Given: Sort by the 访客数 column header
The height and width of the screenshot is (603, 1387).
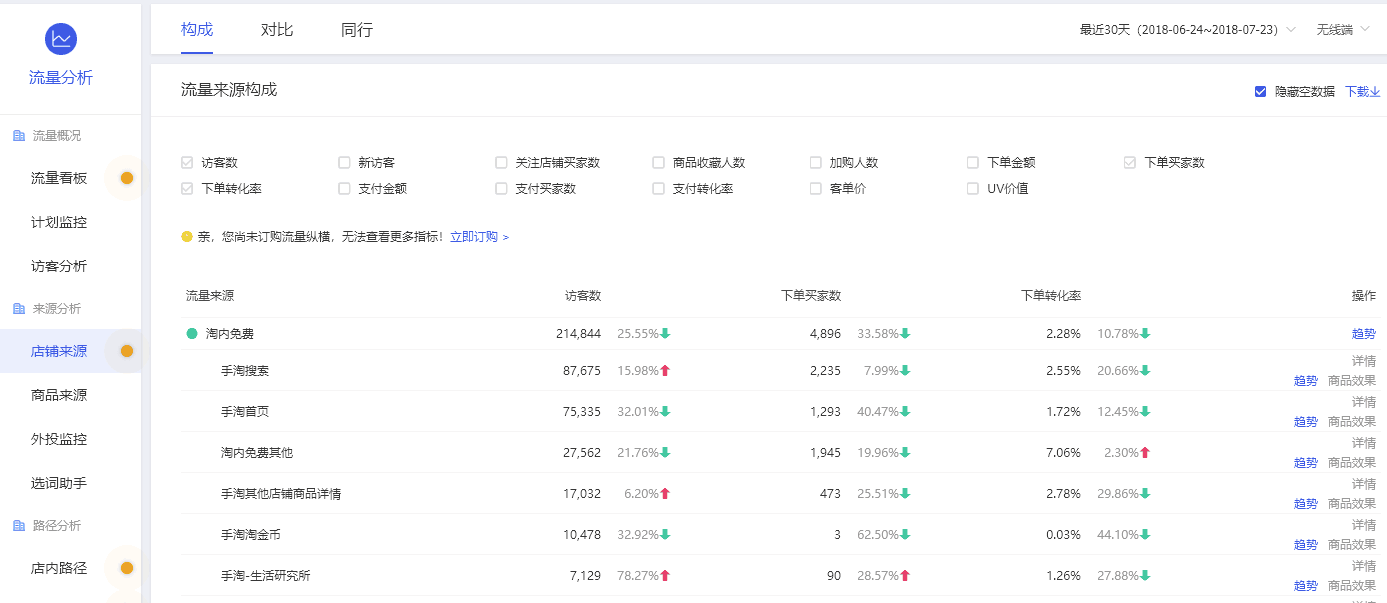Looking at the screenshot, I should pyautogui.click(x=583, y=296).
